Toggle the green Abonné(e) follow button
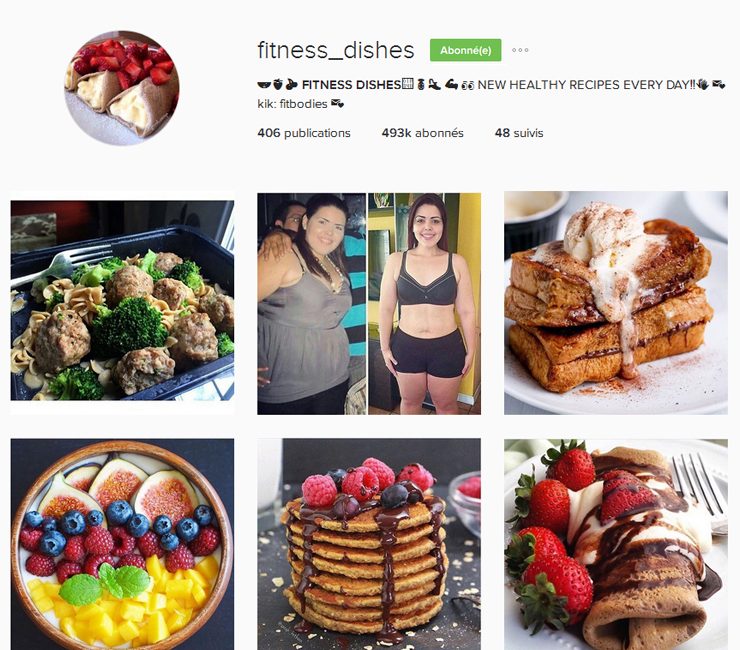The width and height of the screenshot is (740, 650). 465,50
